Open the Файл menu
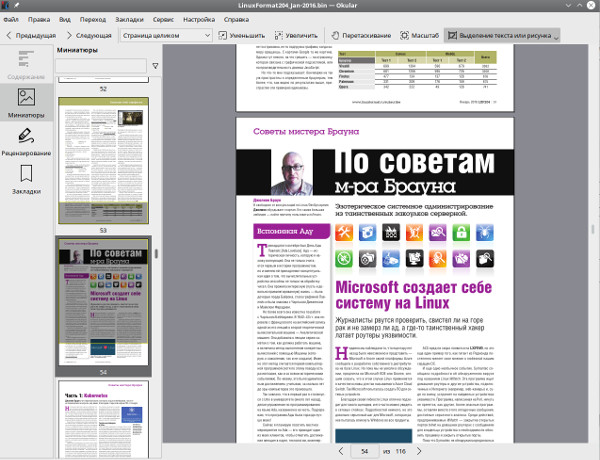Viewport: 600px width, 460px height. click(x=11, y=20)
